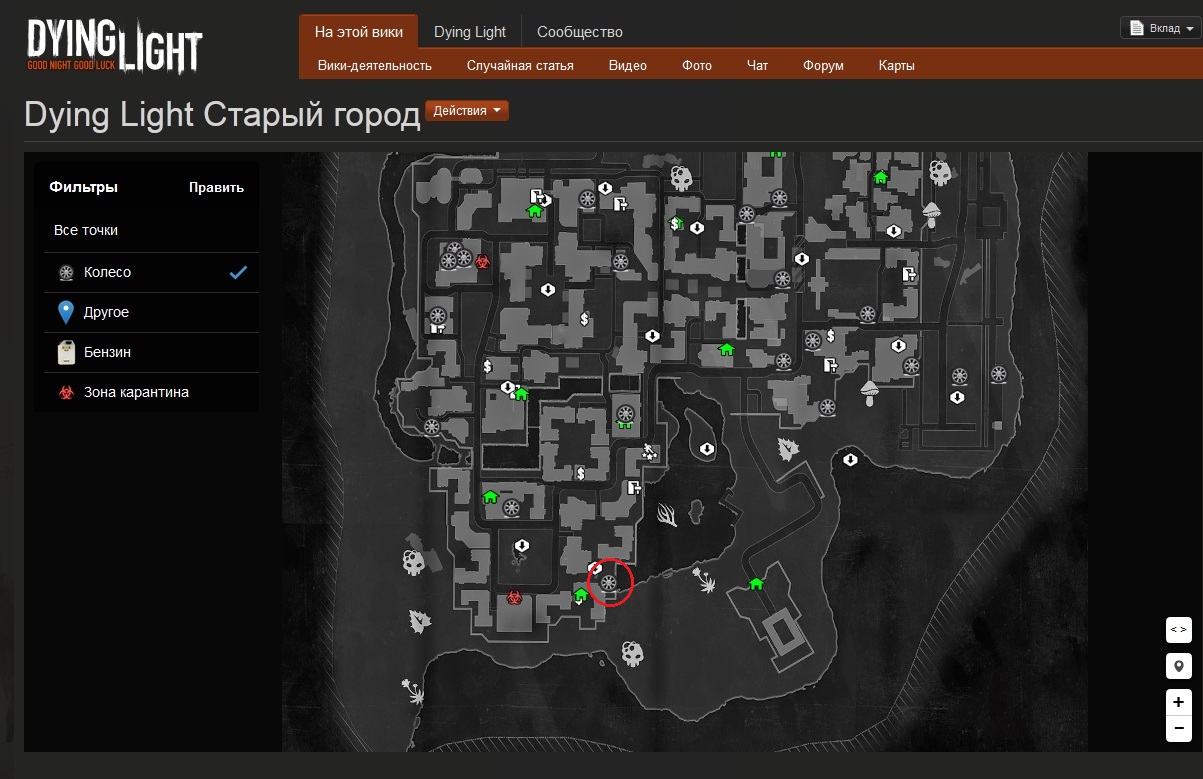Image resolution: width=1203 pixels, height=779 pixels.
Task: Open the Действия dropdown
Action: coord(467,111)
